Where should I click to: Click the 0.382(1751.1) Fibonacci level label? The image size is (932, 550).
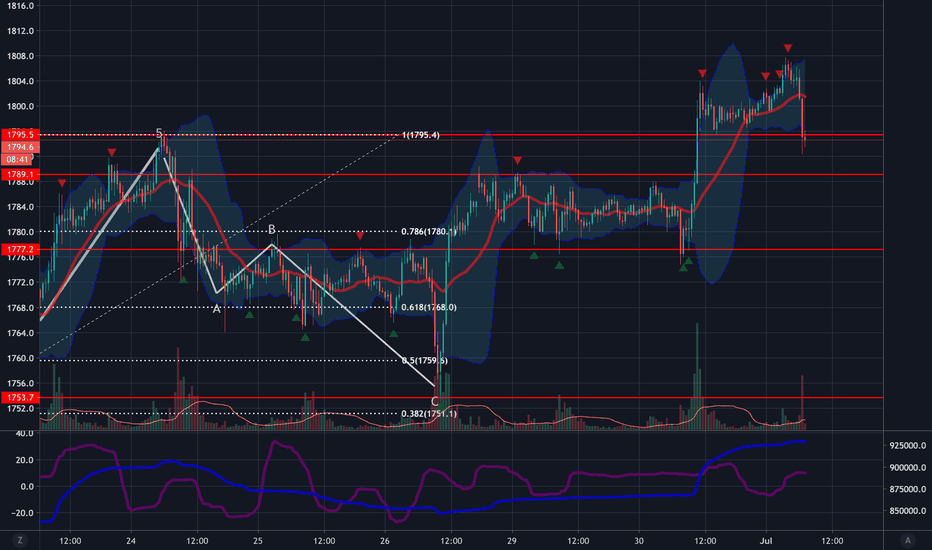pos(429,414)
